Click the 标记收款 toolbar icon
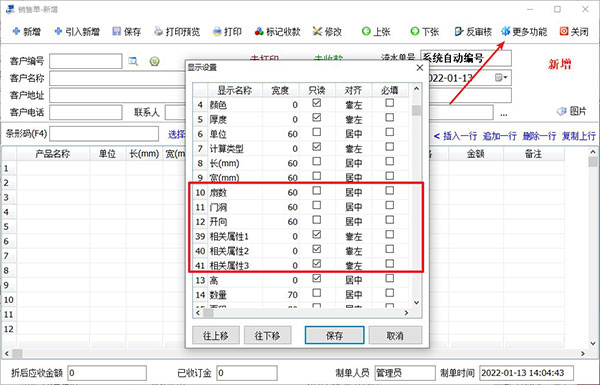The height and width of the screenshot is (385, 600). coord(259,31)
